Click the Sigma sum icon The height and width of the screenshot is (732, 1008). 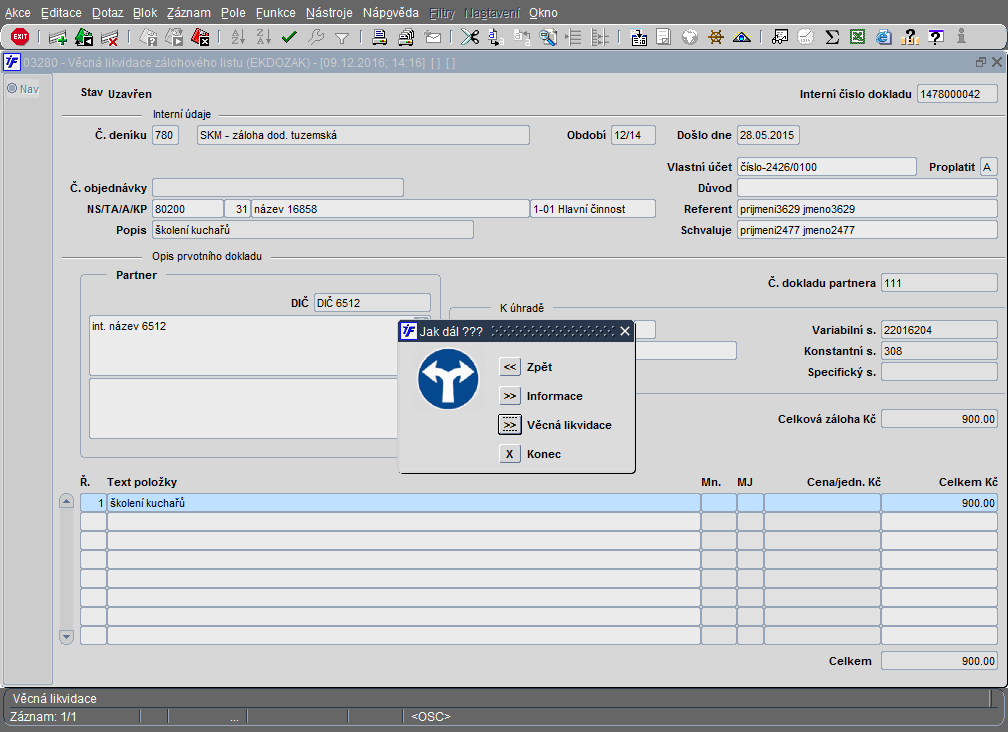pyautogui.click(x=831, y=38)
